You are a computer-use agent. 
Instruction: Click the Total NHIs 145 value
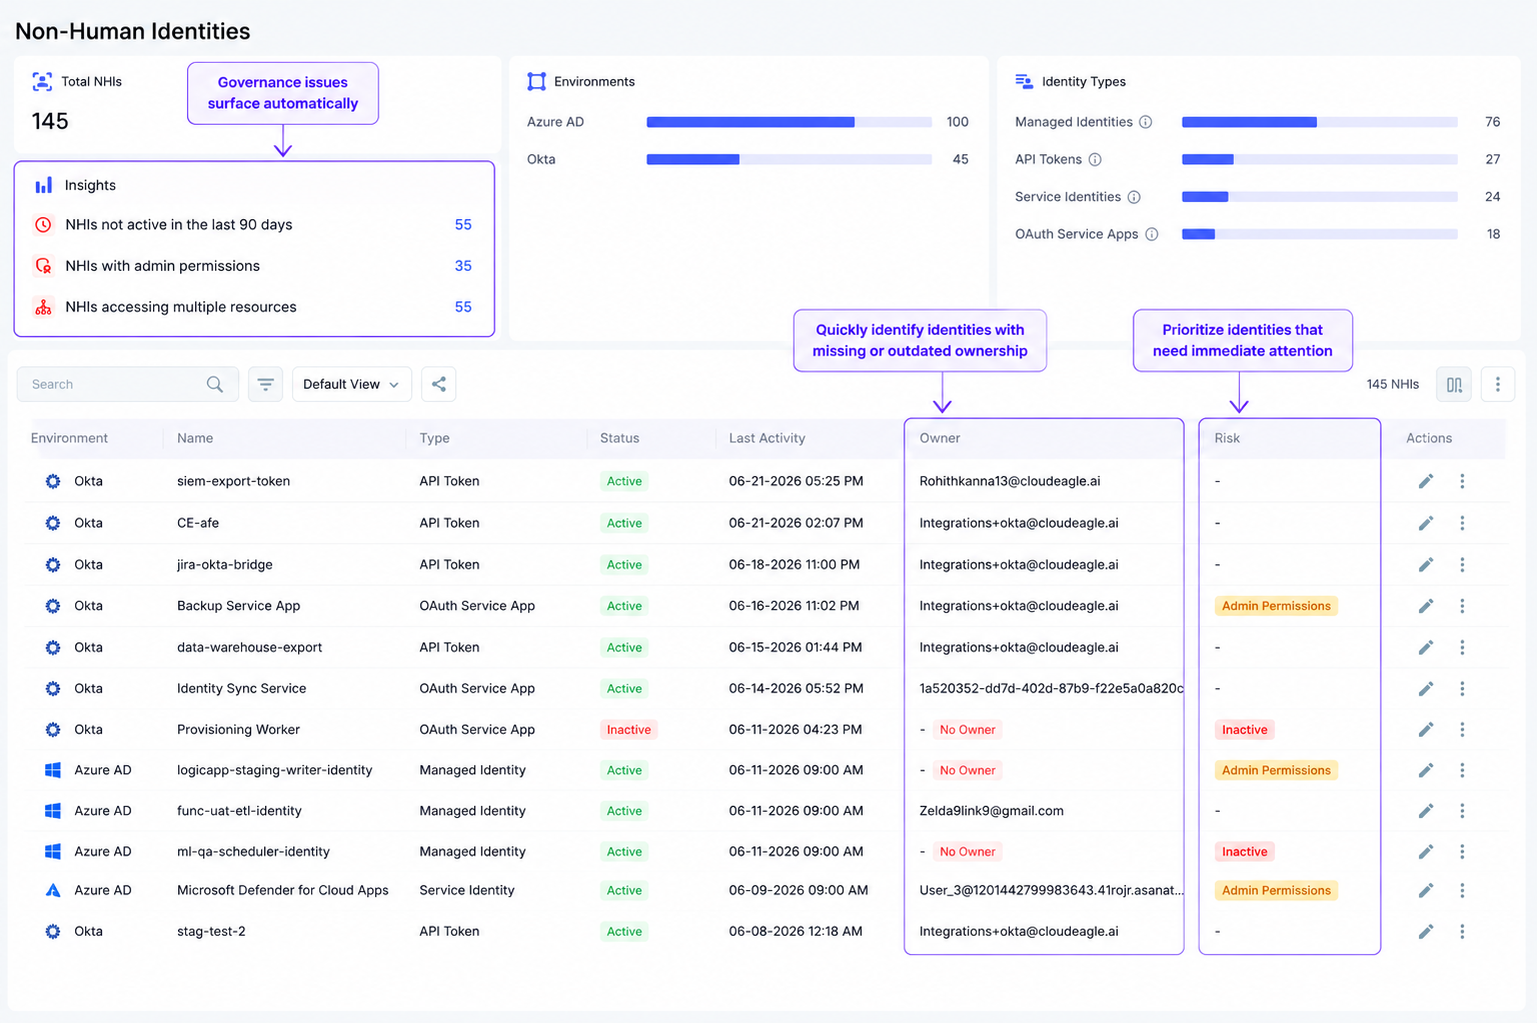tap(50, 122)
